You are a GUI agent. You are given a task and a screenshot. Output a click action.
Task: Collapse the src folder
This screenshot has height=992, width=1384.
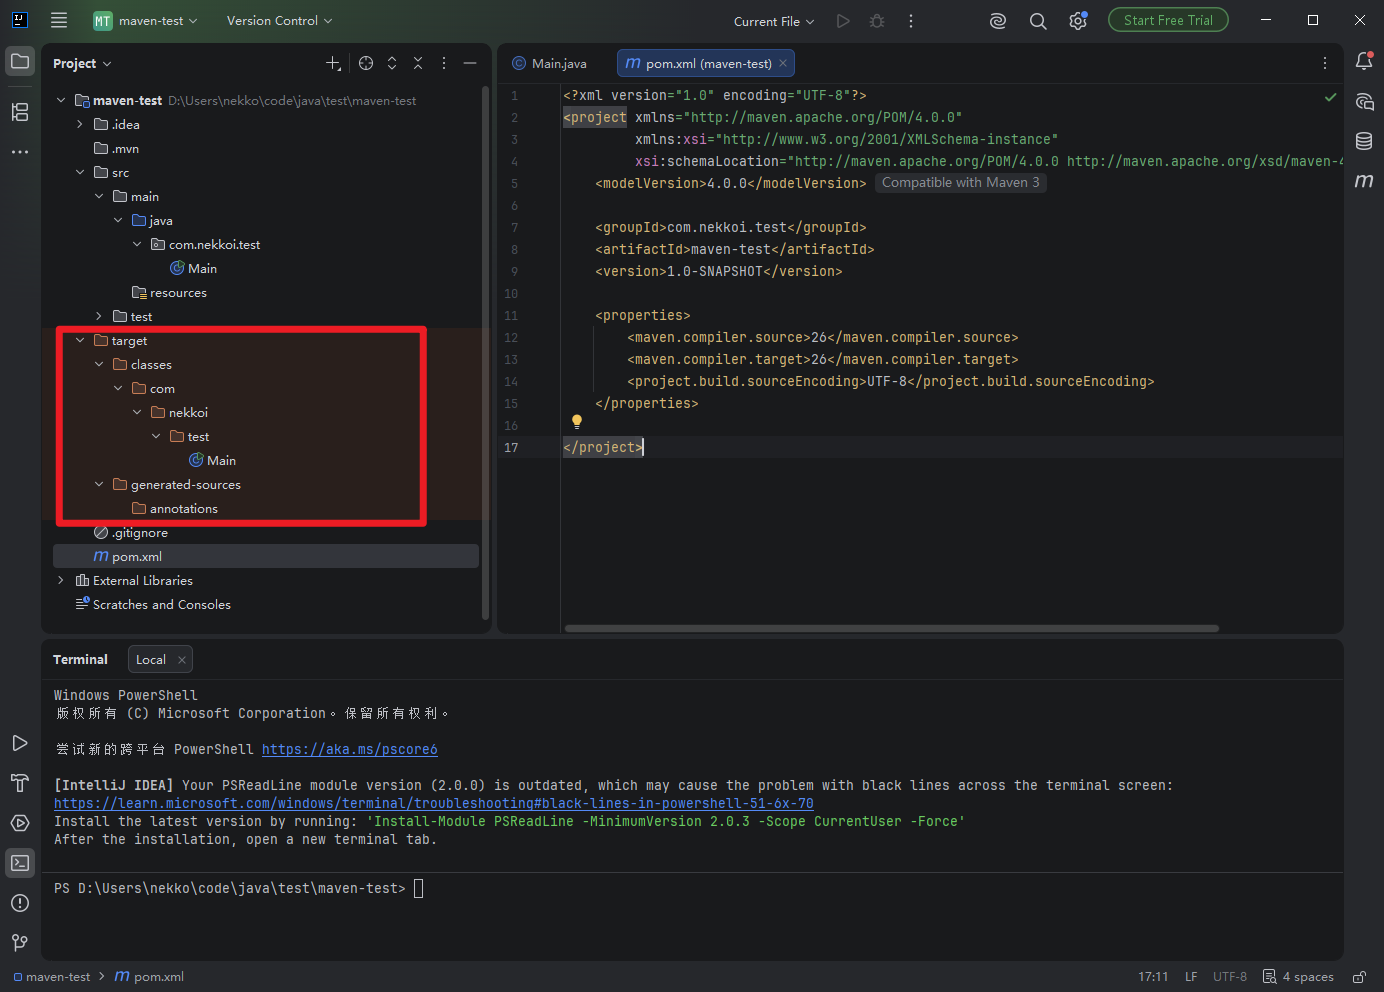click(x=80, y=172)
